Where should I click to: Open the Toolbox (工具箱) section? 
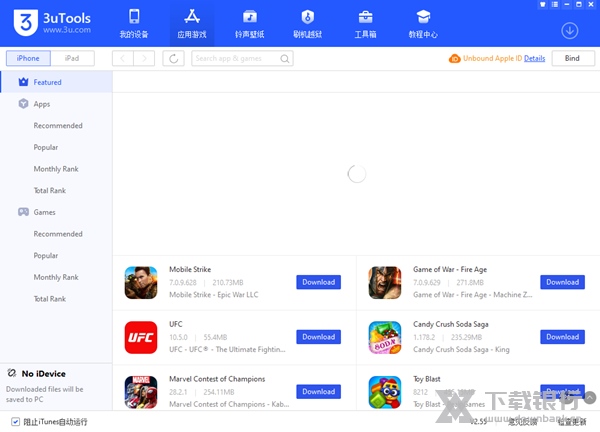point(365,24)
